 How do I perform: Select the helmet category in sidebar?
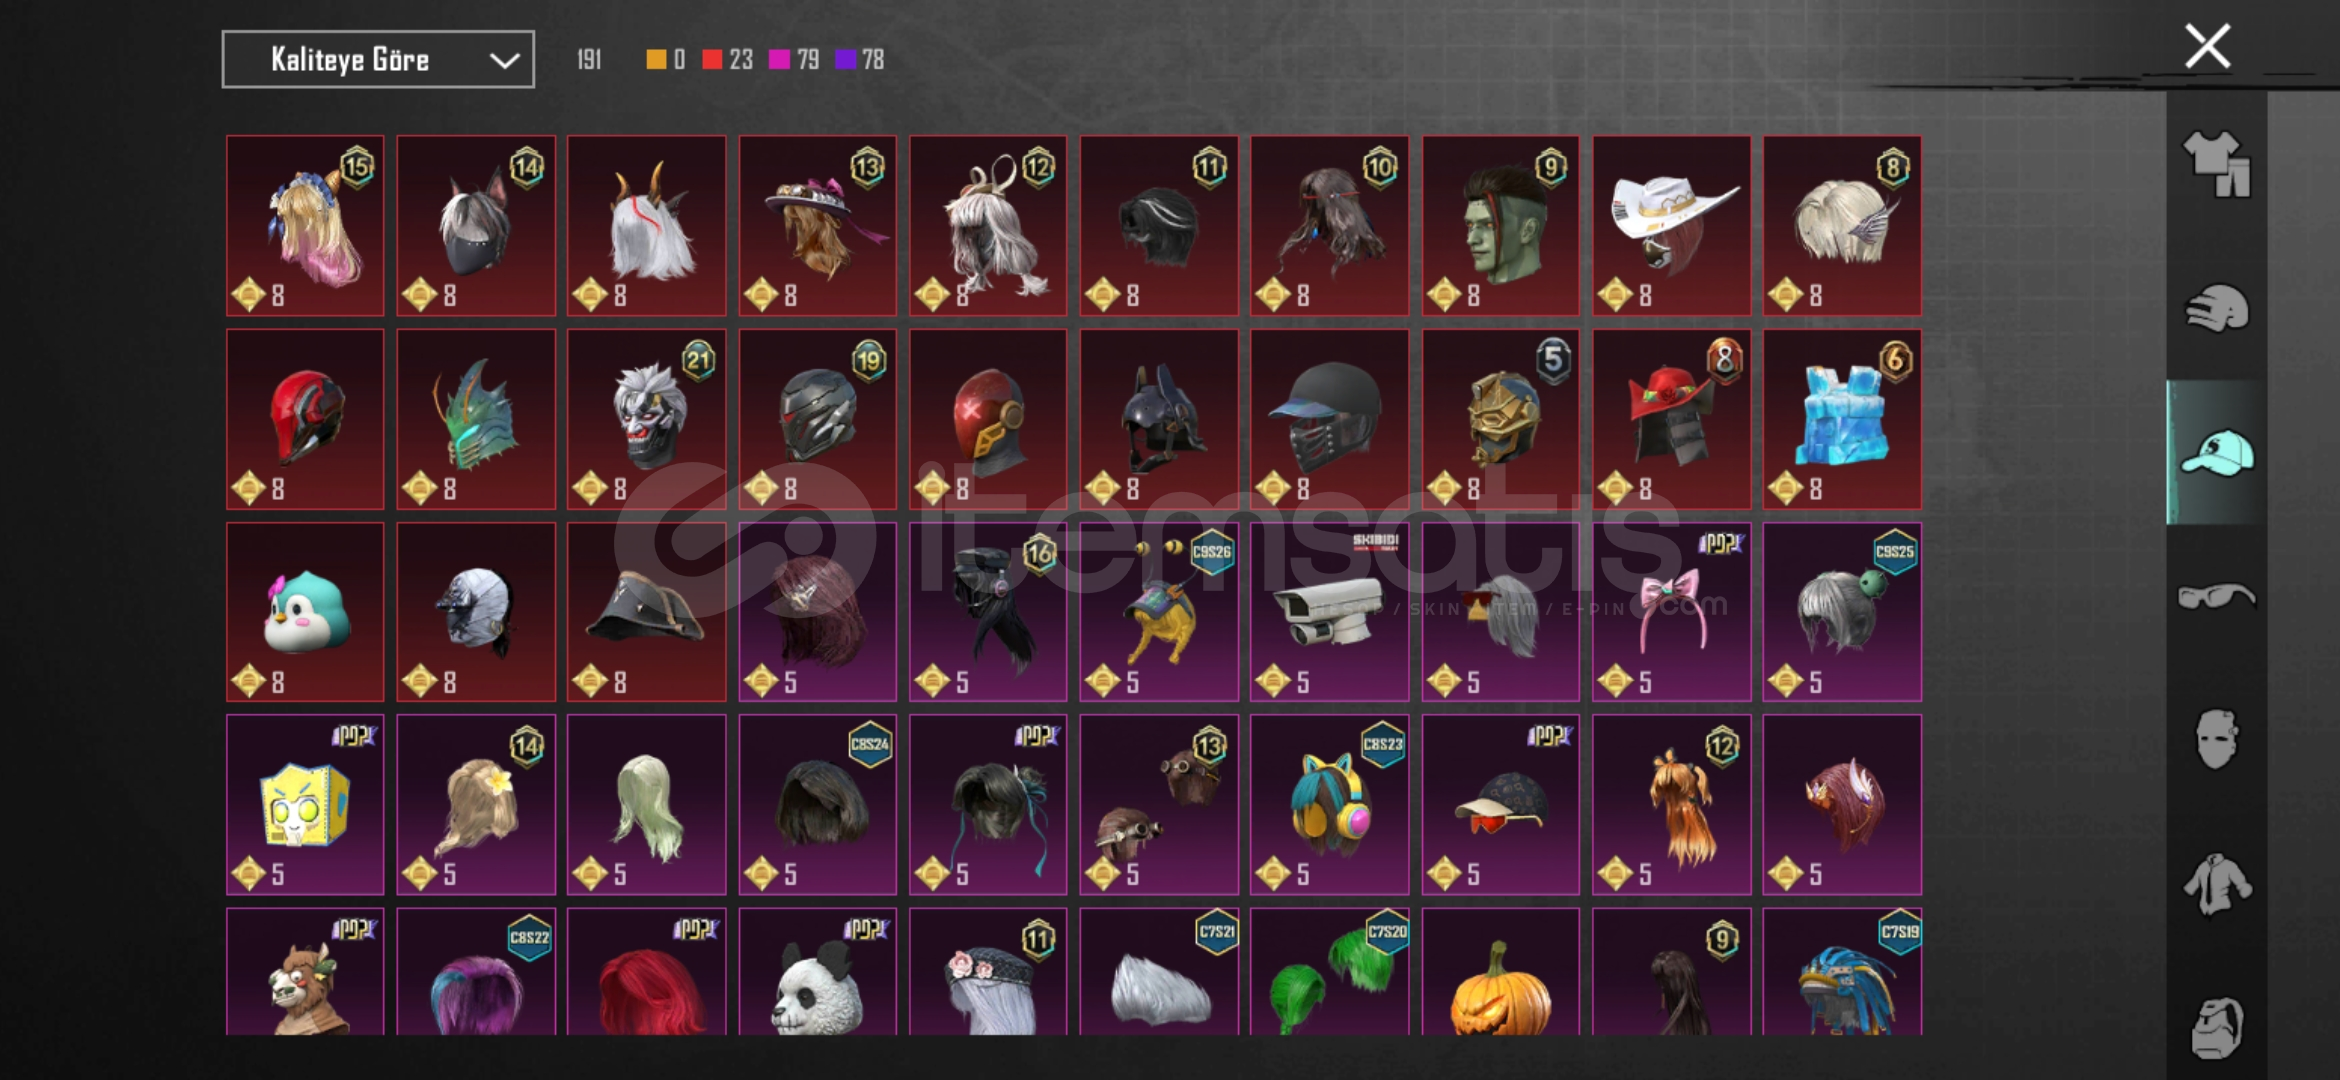2217,309
